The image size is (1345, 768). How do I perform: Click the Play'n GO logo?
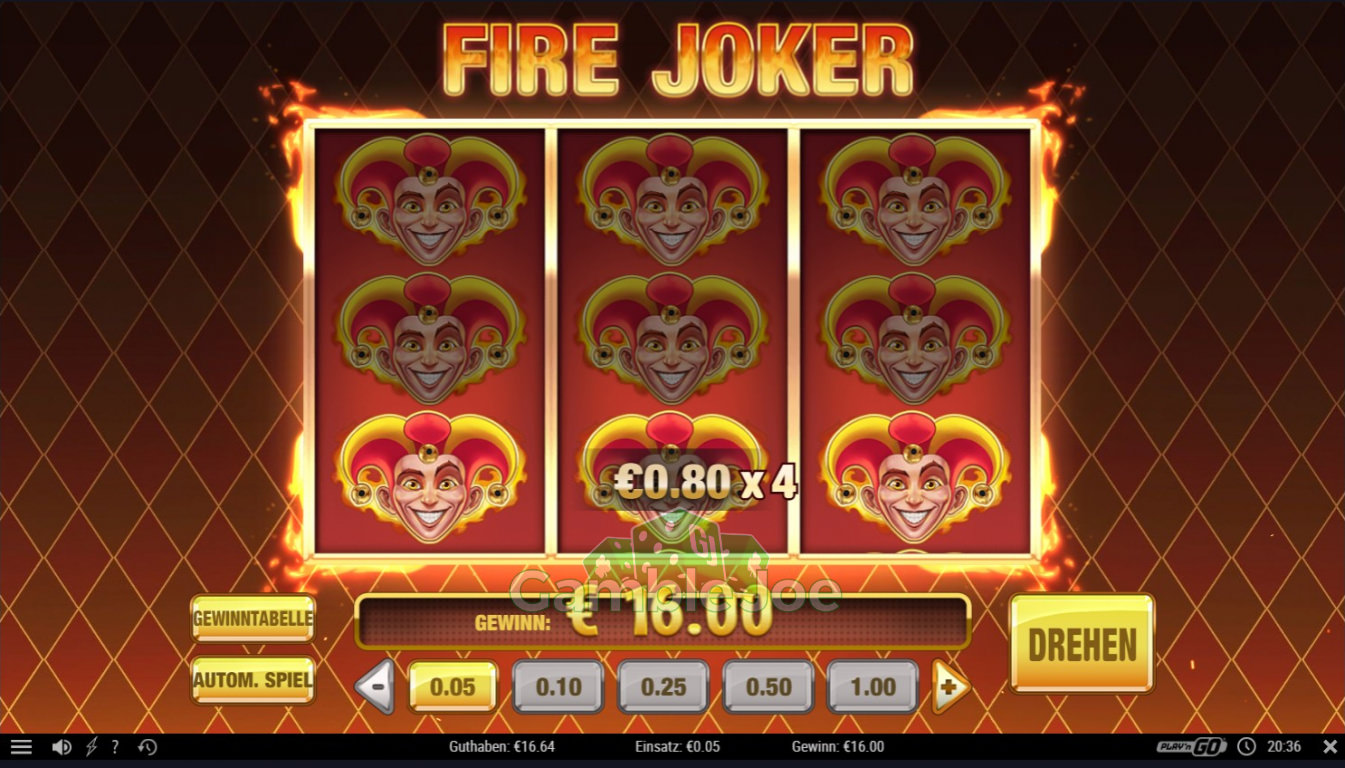coord(1192,747)
